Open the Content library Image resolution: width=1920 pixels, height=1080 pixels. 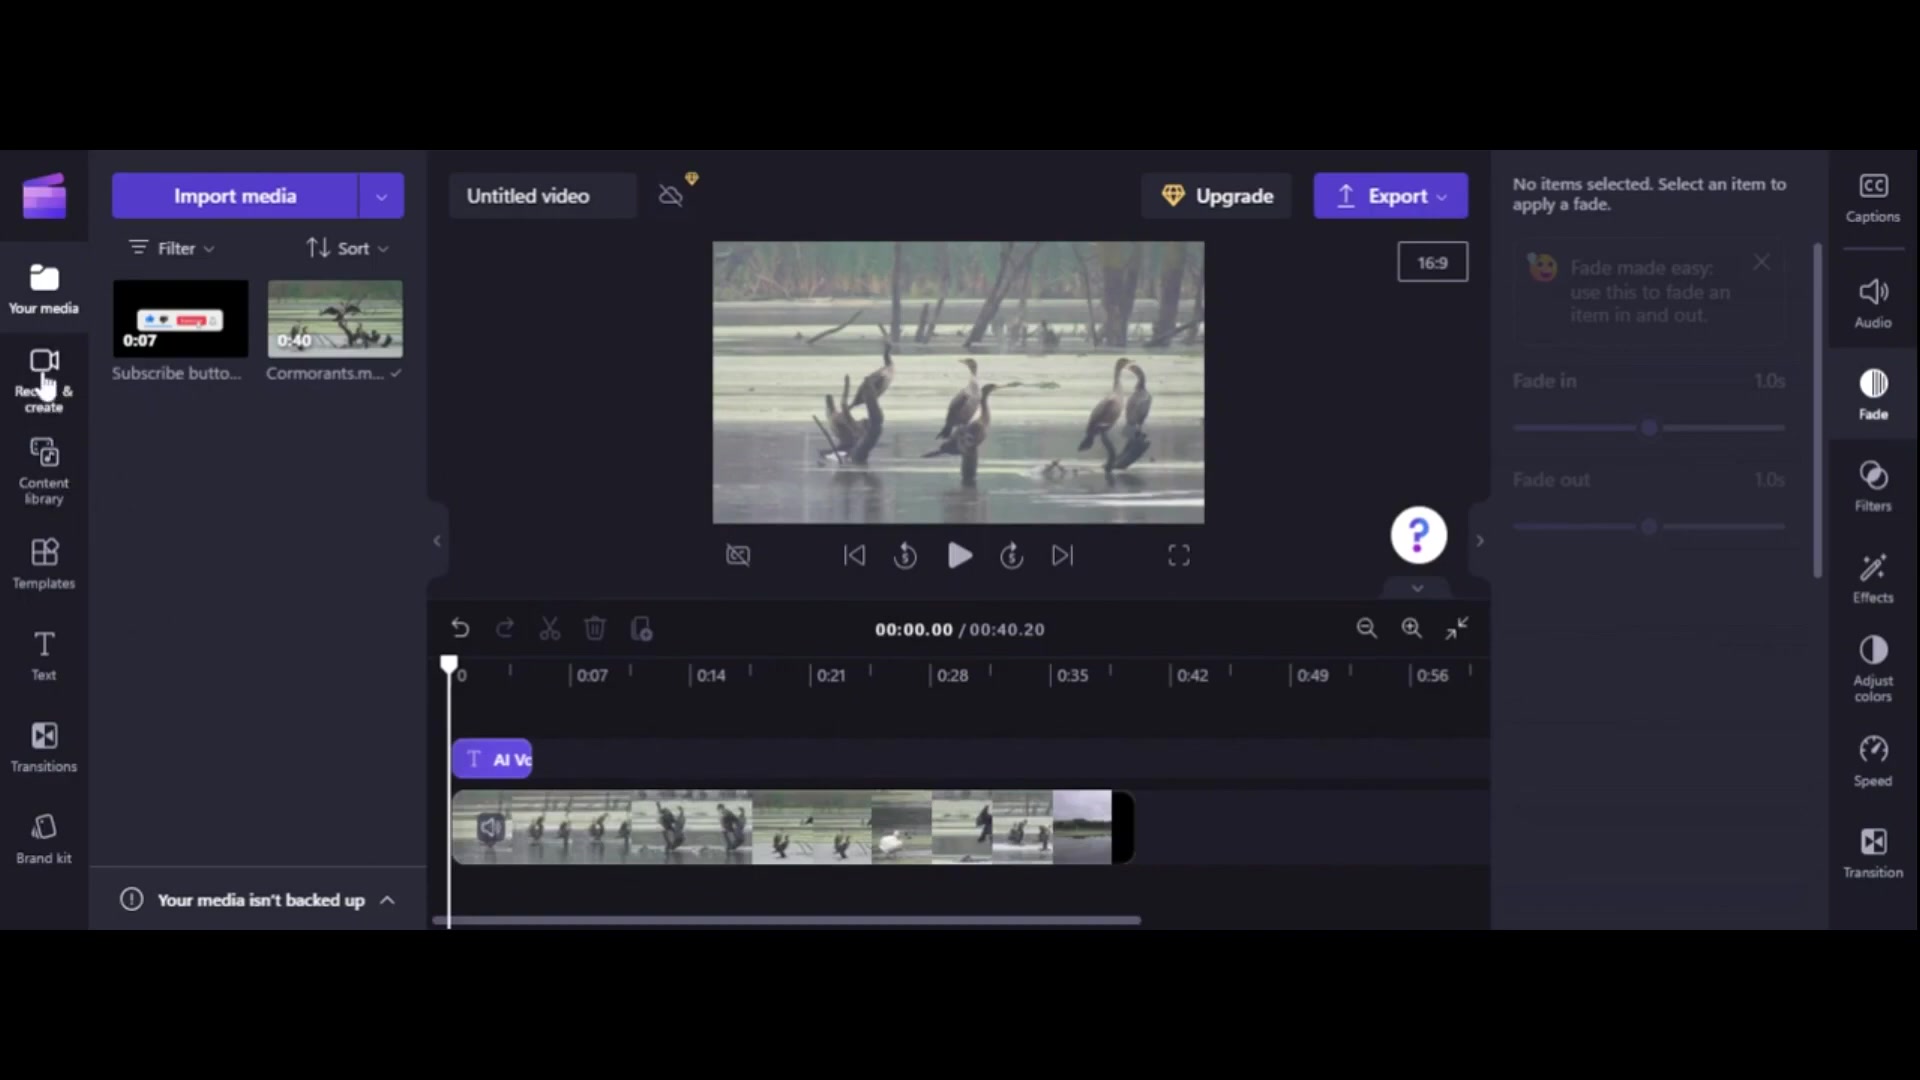pyautogui.click(x=44, y=472)
